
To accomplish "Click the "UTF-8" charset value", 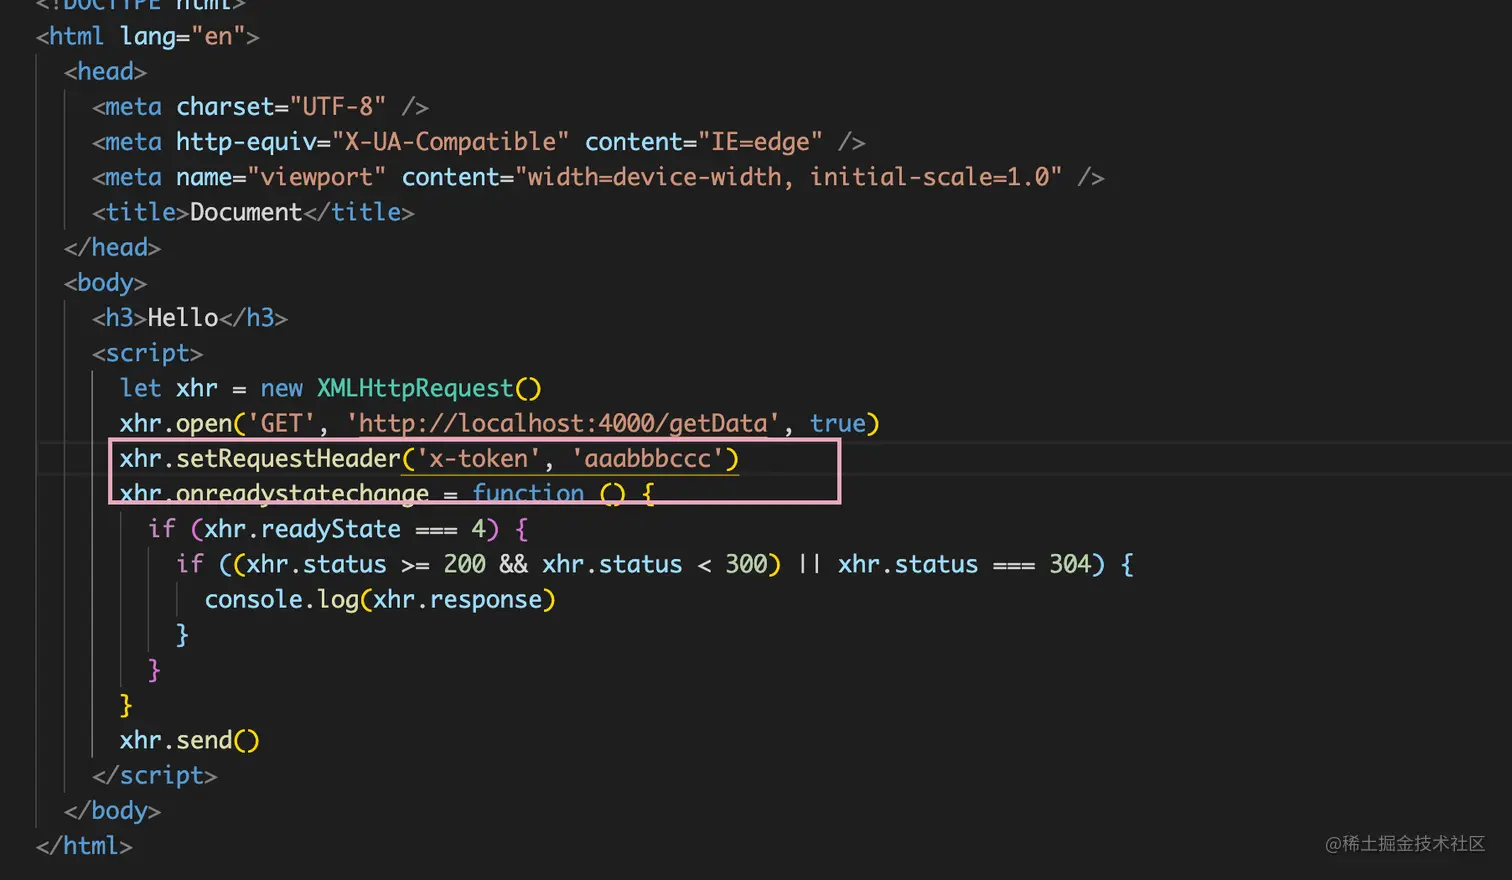I will [338, 107].
